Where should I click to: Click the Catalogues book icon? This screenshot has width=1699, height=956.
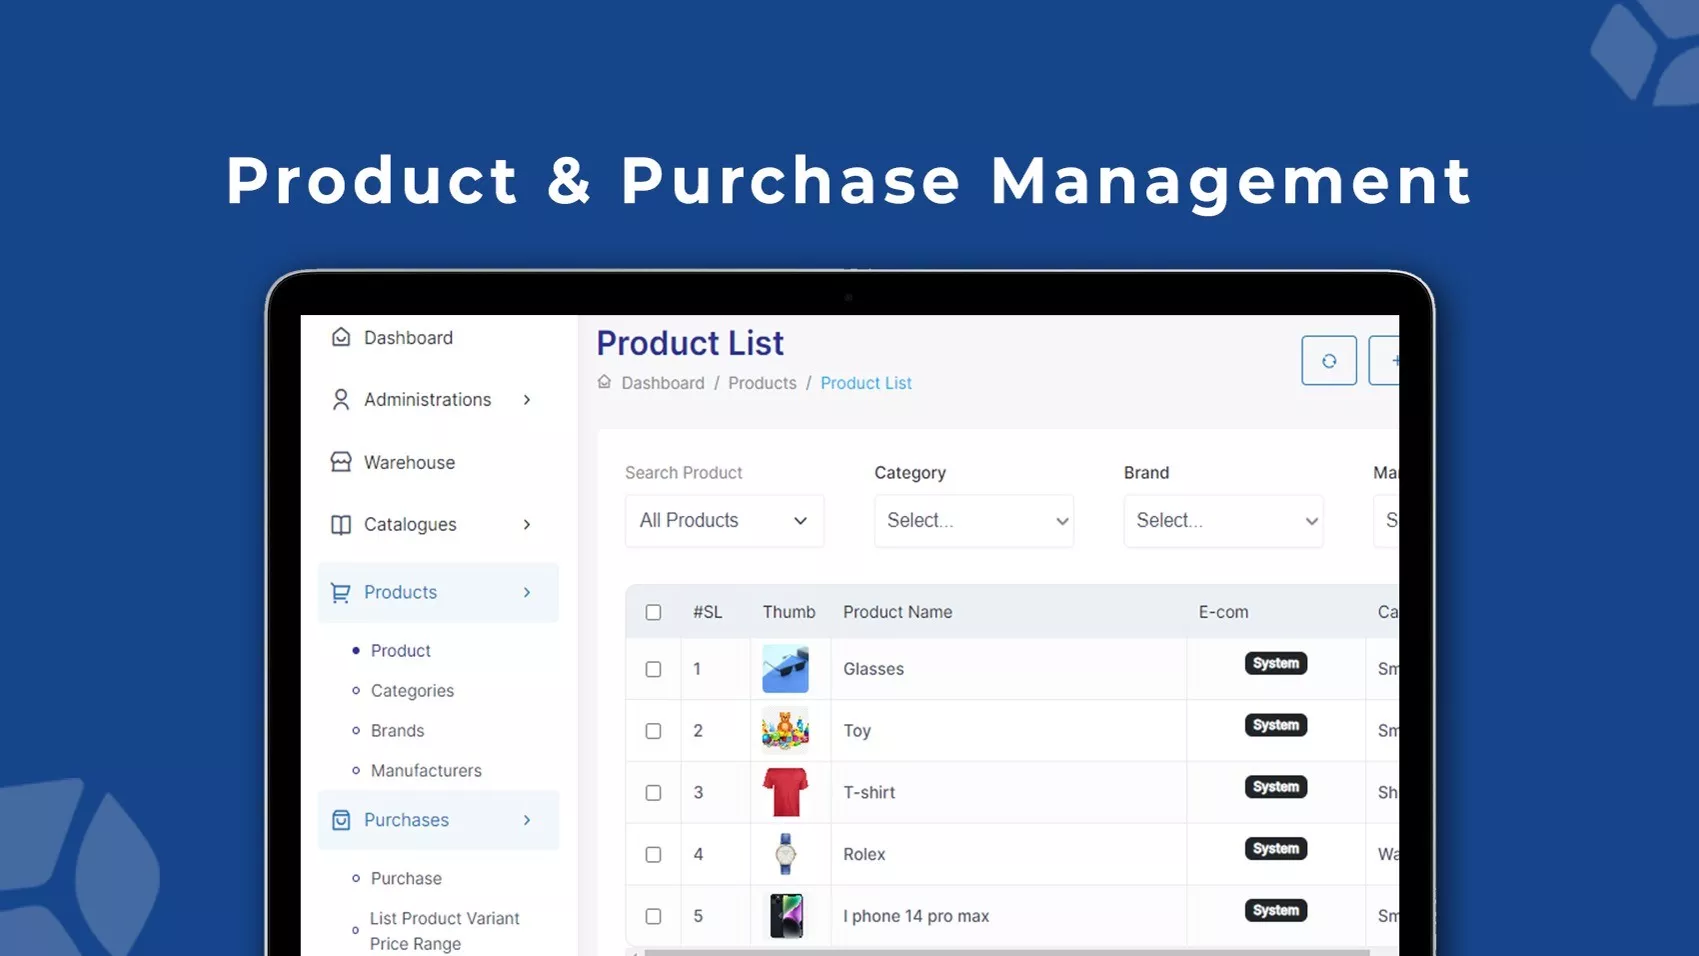(x=341, y=525)
